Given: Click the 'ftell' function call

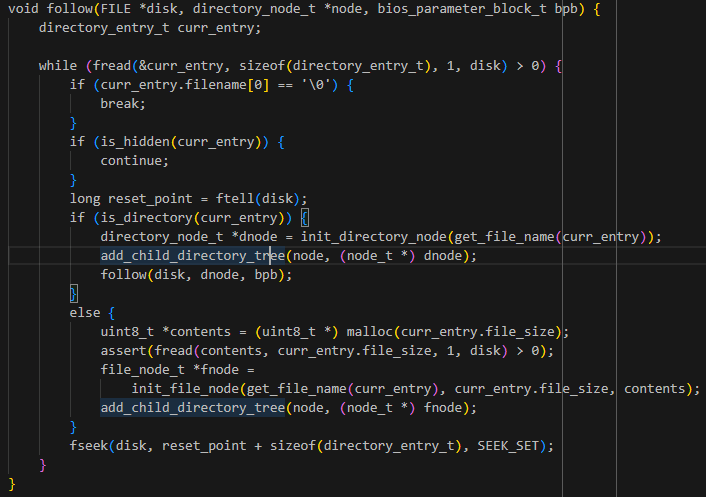Looking at the screenshot, I should click(235, 199).
